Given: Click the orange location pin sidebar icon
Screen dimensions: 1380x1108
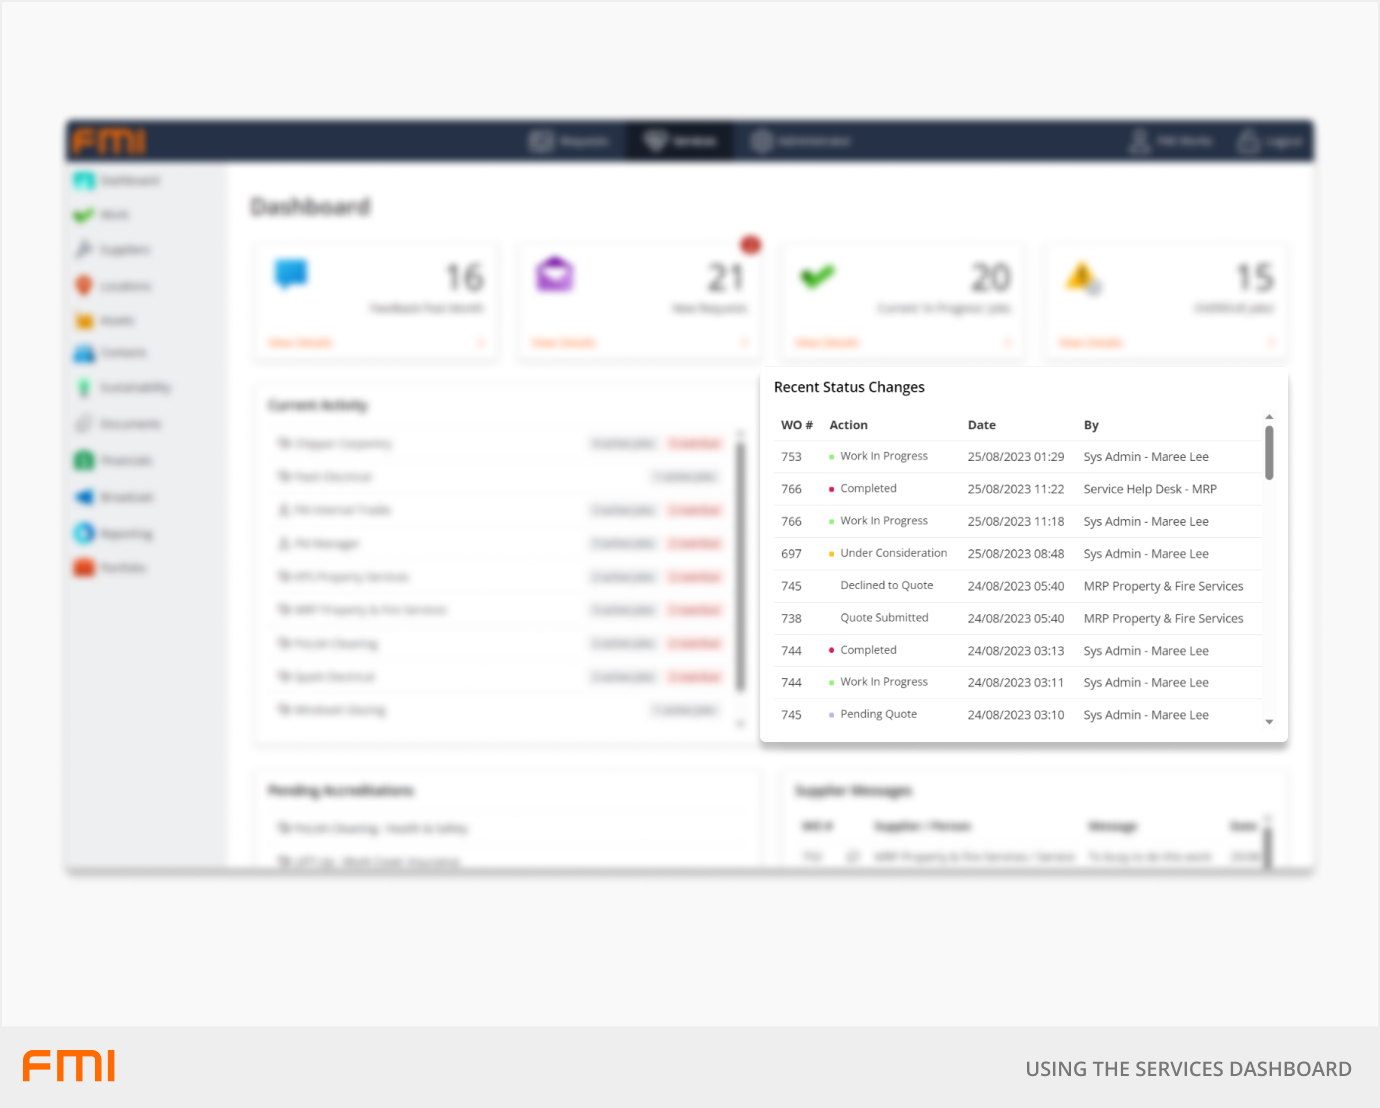Looking at the screenshot, I should point(84,286).
